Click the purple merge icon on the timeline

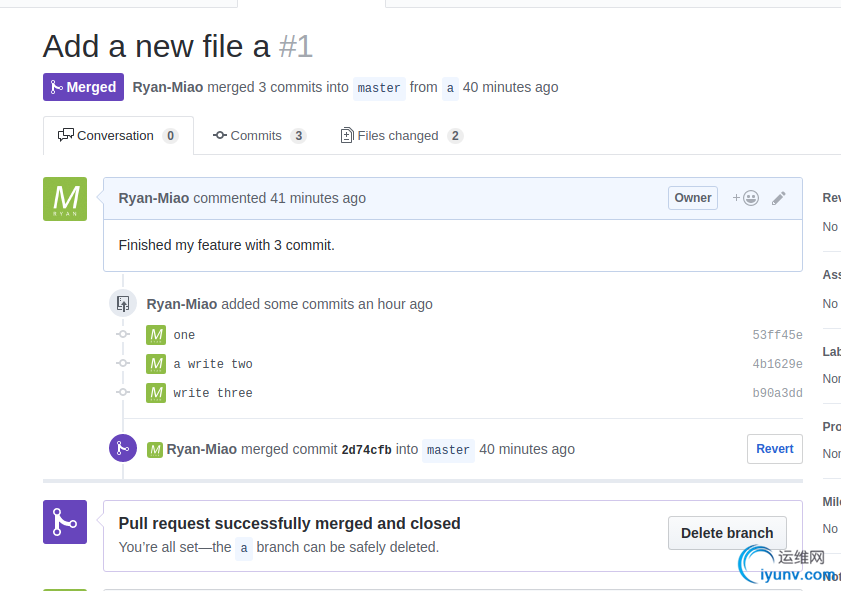[123, 448]
